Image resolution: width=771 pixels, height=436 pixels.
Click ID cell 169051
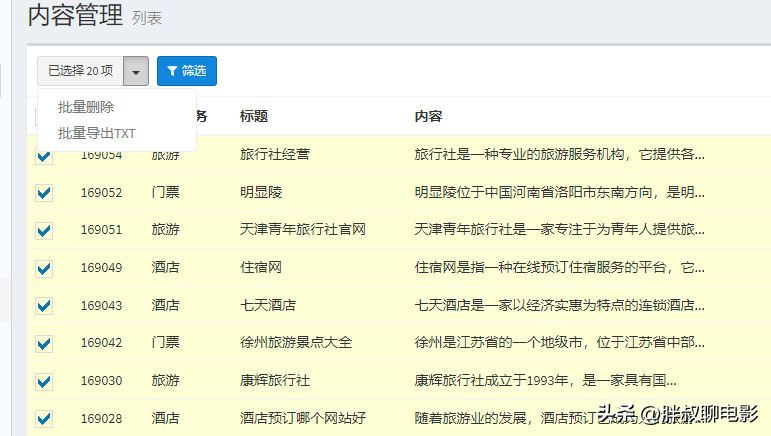click(101, 230)
